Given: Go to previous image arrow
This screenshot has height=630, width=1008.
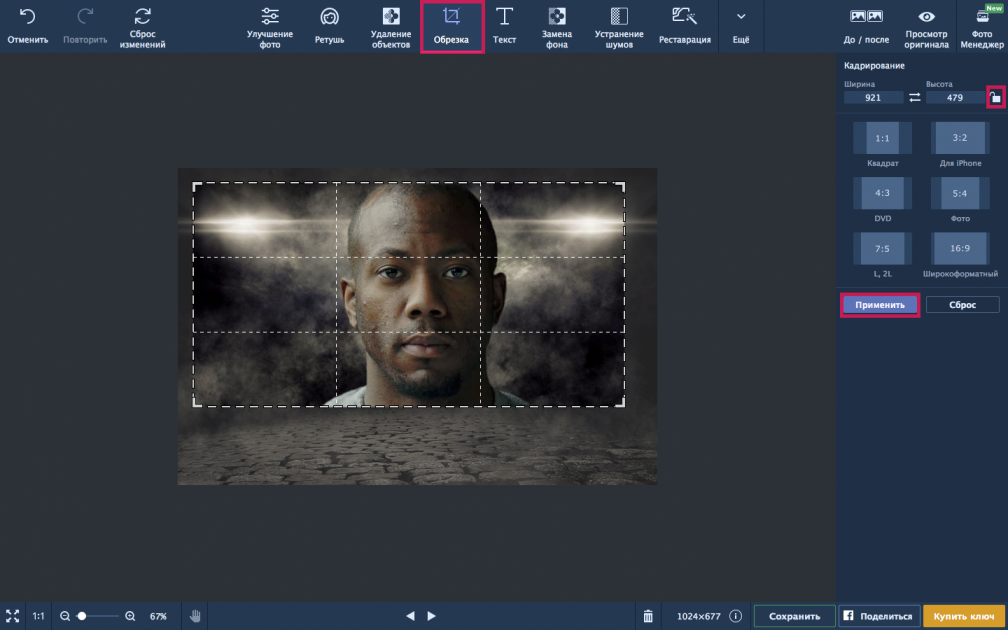Looking at the screenshot, I should [410, 616].
